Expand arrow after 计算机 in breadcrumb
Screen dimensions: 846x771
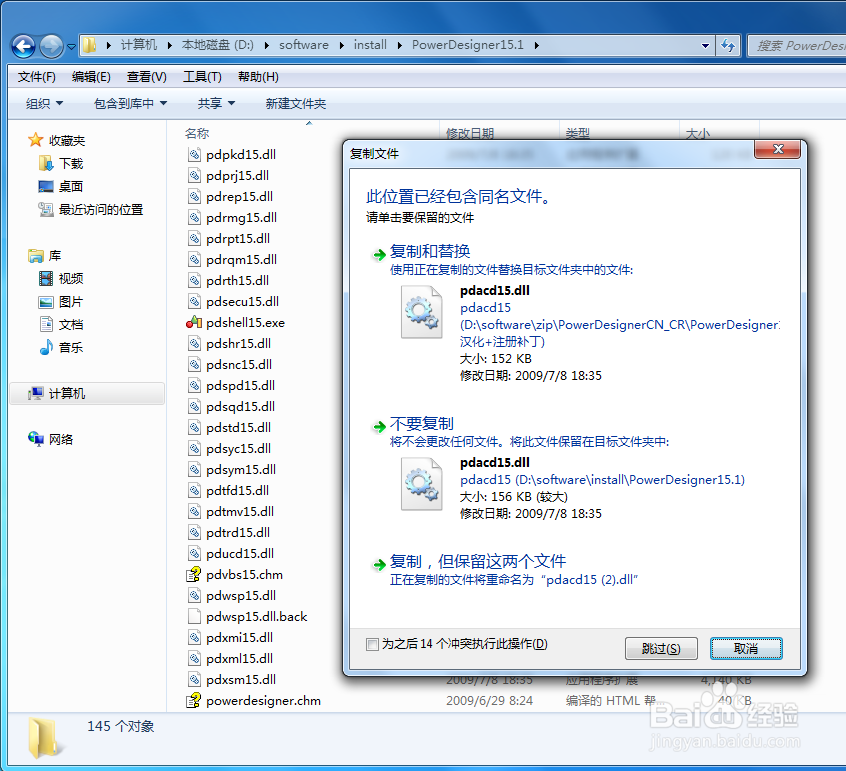(169, 45)
